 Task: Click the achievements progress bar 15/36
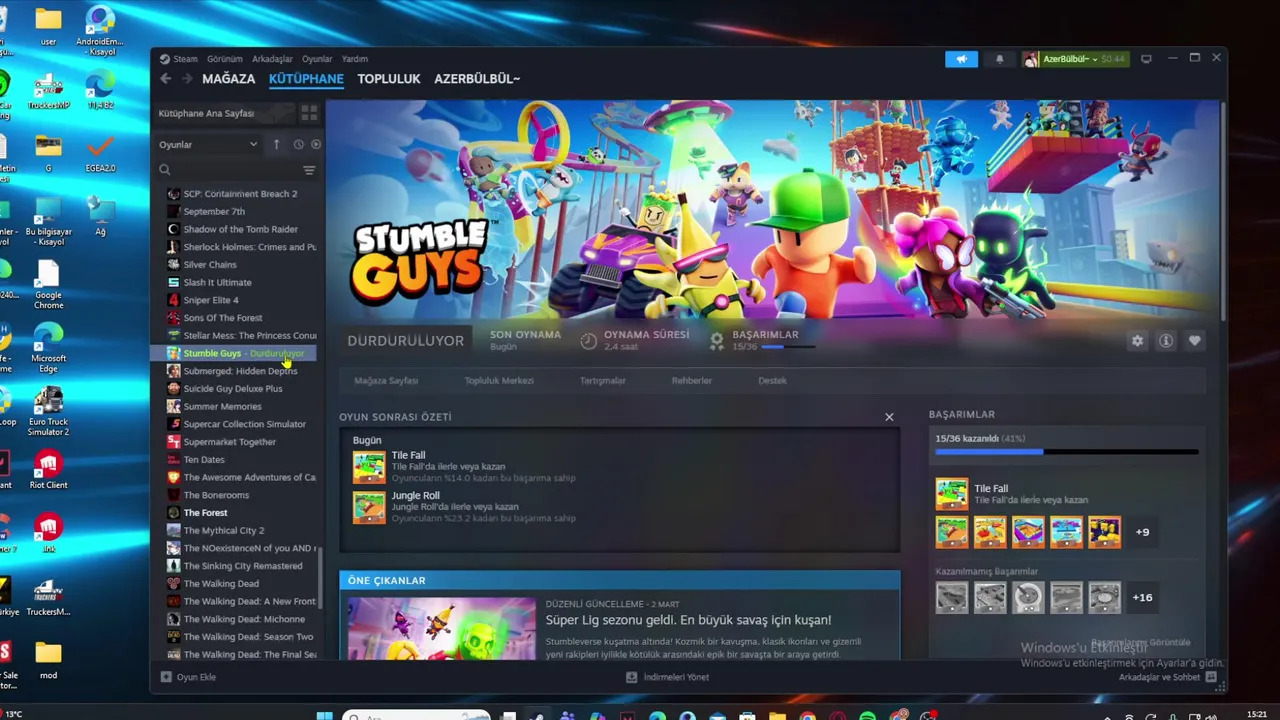[x=1066, y=452]
